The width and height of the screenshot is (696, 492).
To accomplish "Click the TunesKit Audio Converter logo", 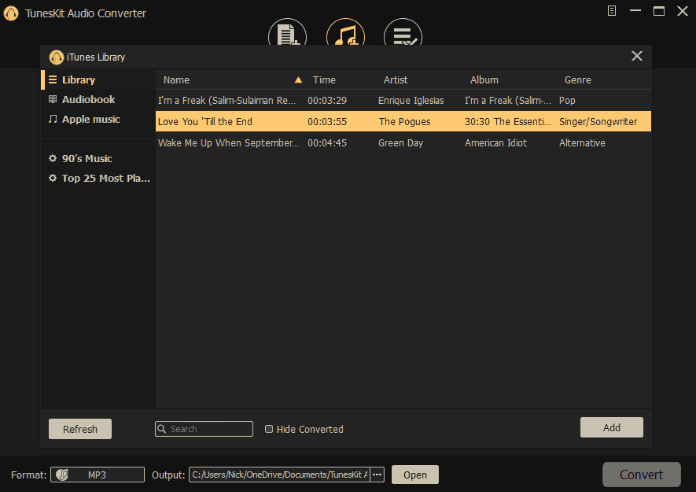I will 11,13.
